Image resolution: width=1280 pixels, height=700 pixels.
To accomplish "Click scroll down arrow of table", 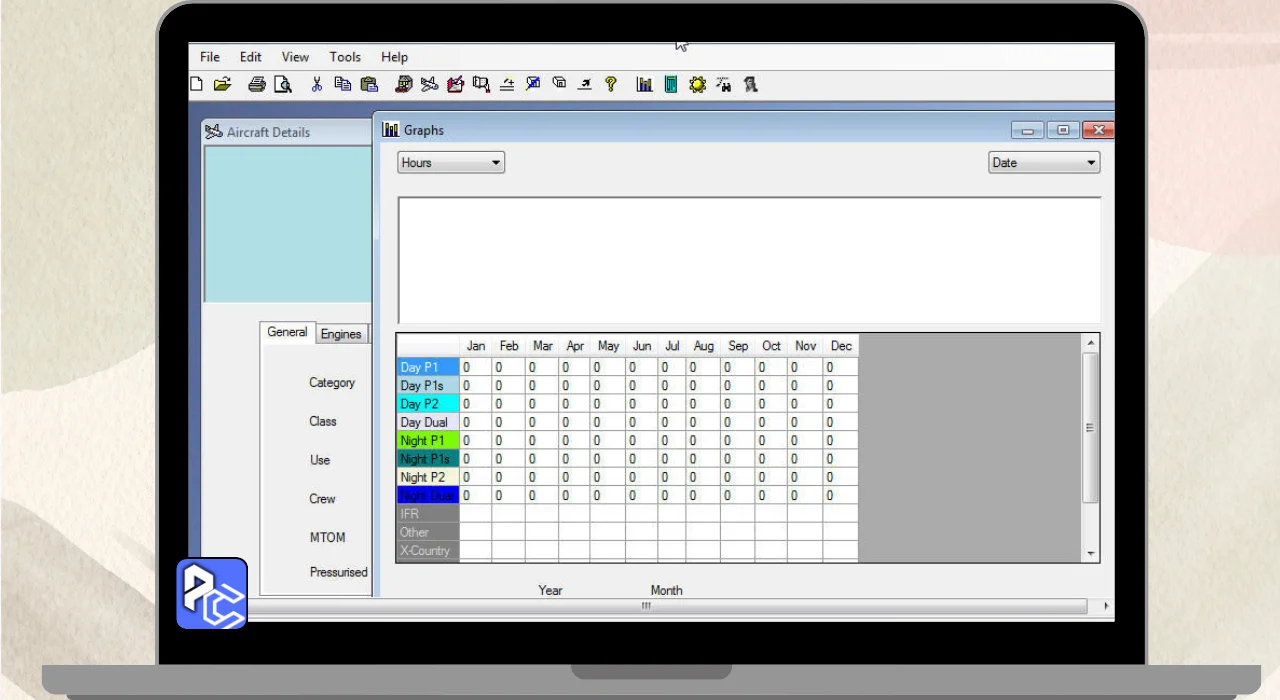I will [1090, 553].
